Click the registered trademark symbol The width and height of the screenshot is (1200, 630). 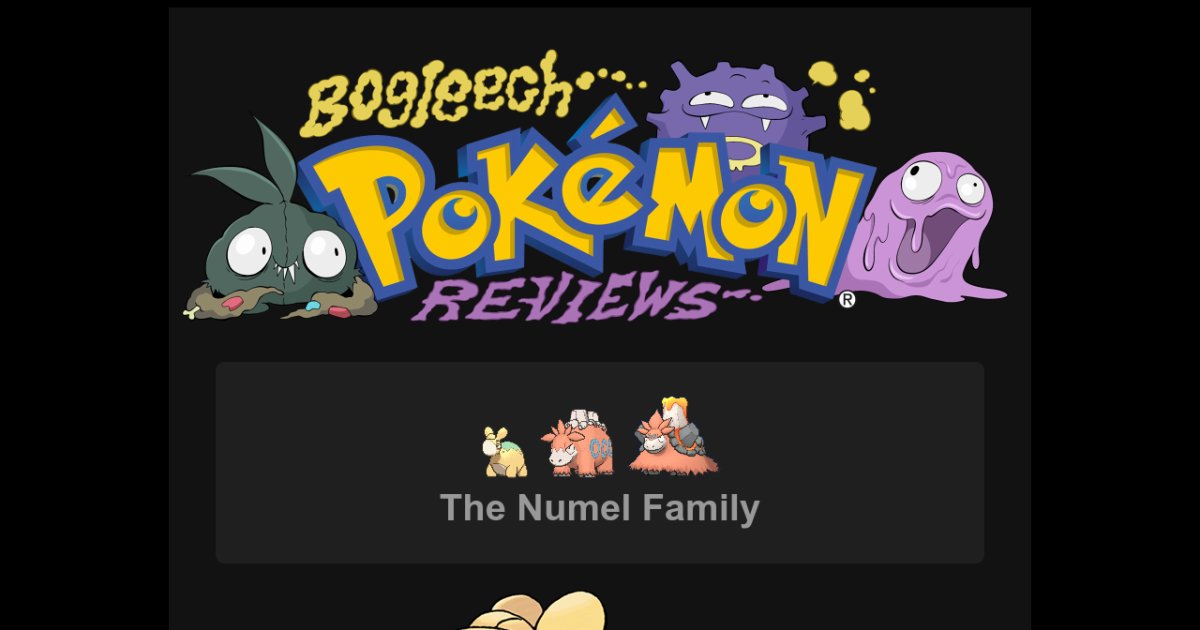(x=847, y=299)
